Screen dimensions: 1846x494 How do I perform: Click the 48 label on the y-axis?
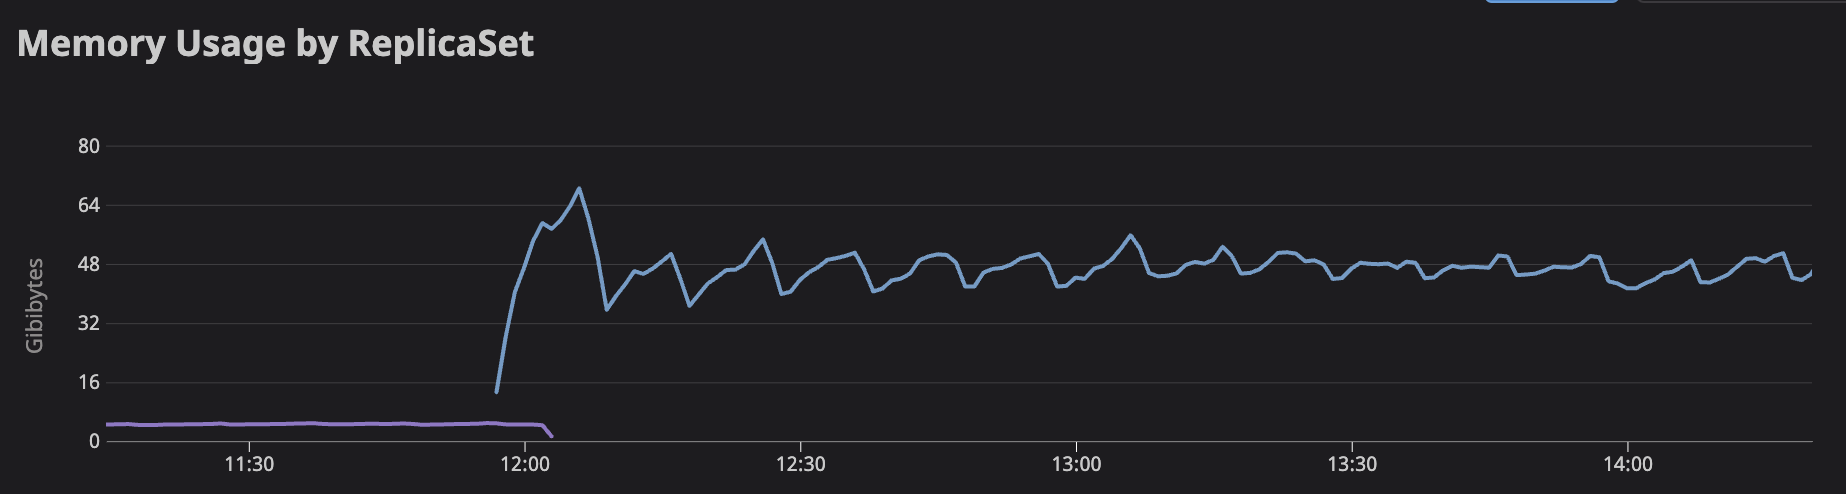89,264
